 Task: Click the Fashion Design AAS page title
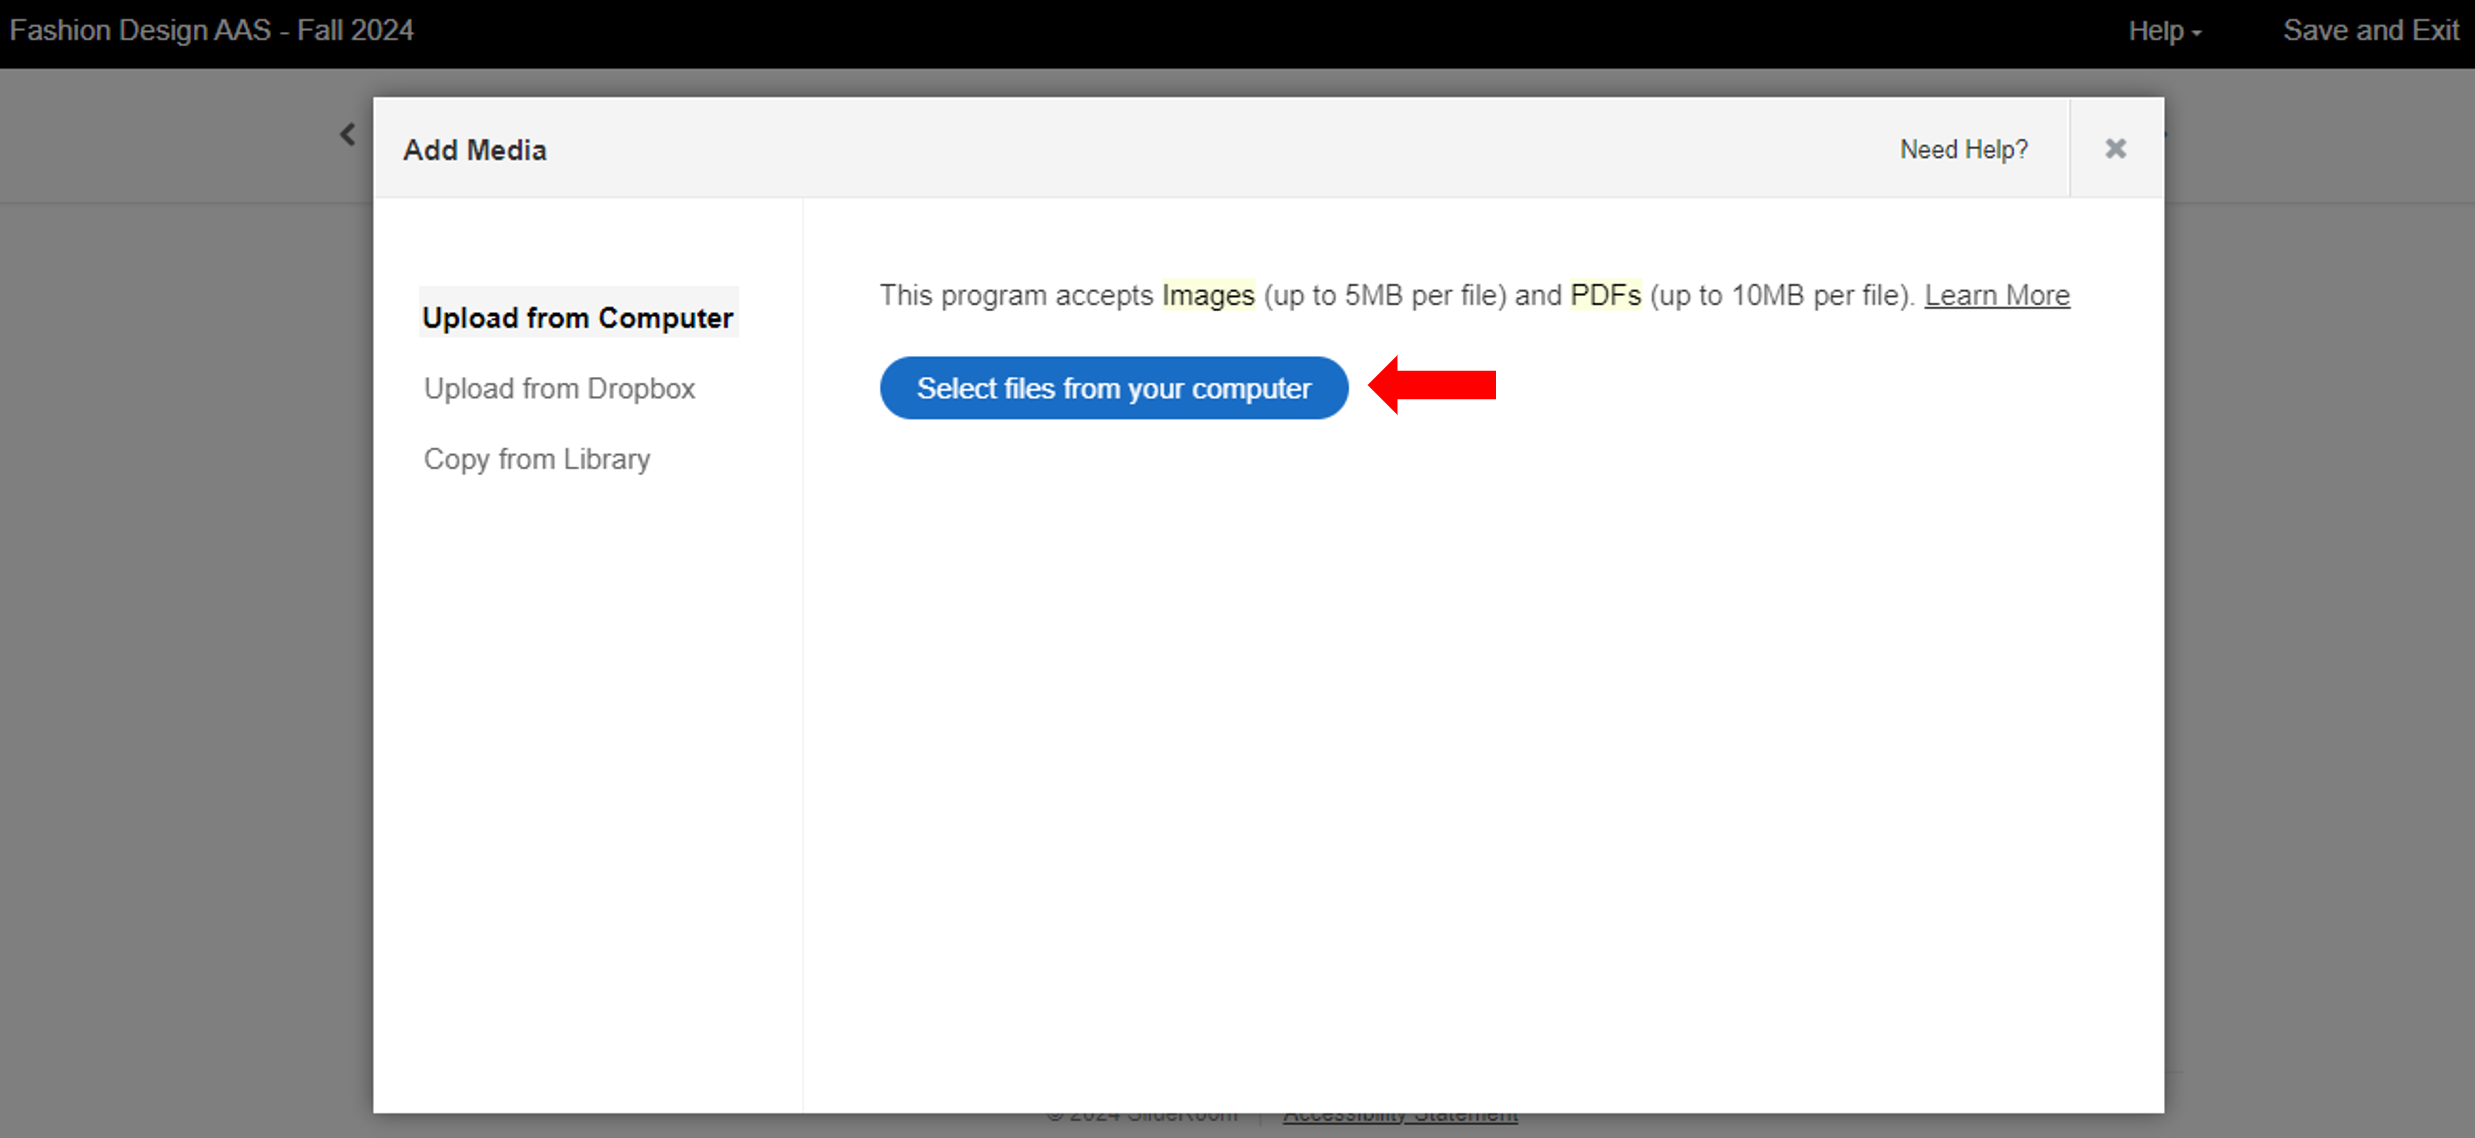point(212,31)
